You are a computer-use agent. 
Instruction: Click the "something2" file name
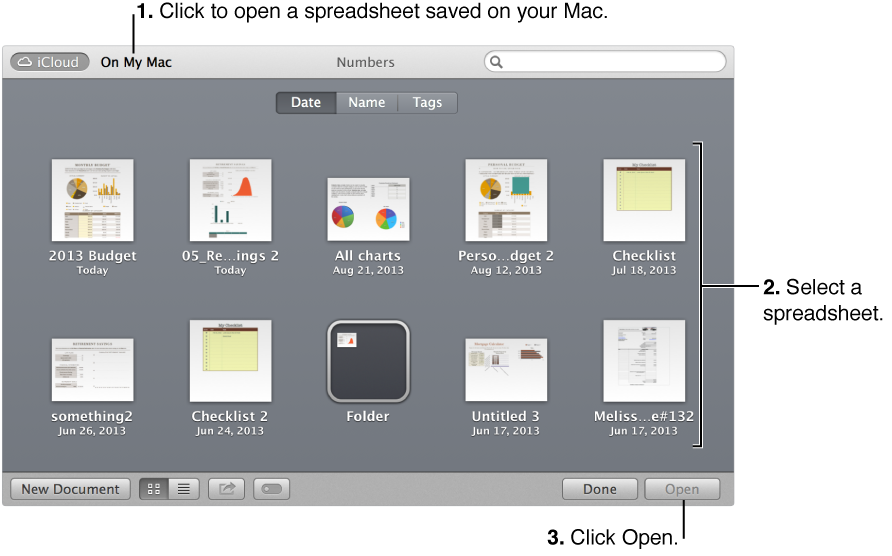(x=92, y=416)
